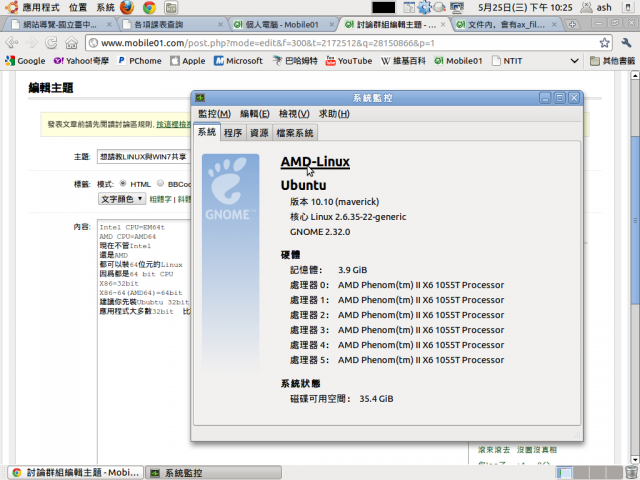Switch to the 檔案系統 tab

(295, 133)
